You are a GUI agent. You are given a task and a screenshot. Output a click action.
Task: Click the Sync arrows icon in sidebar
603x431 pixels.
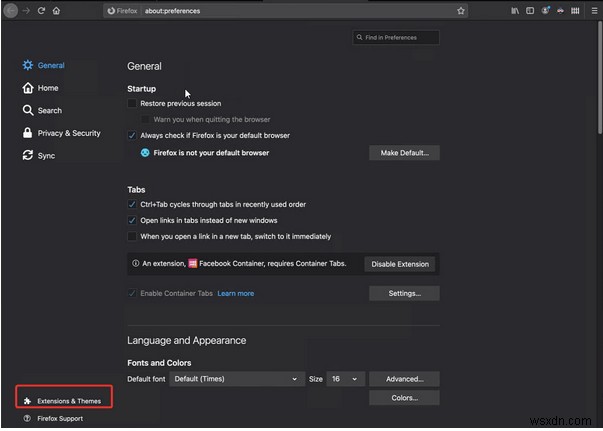[x=28, y=155]
